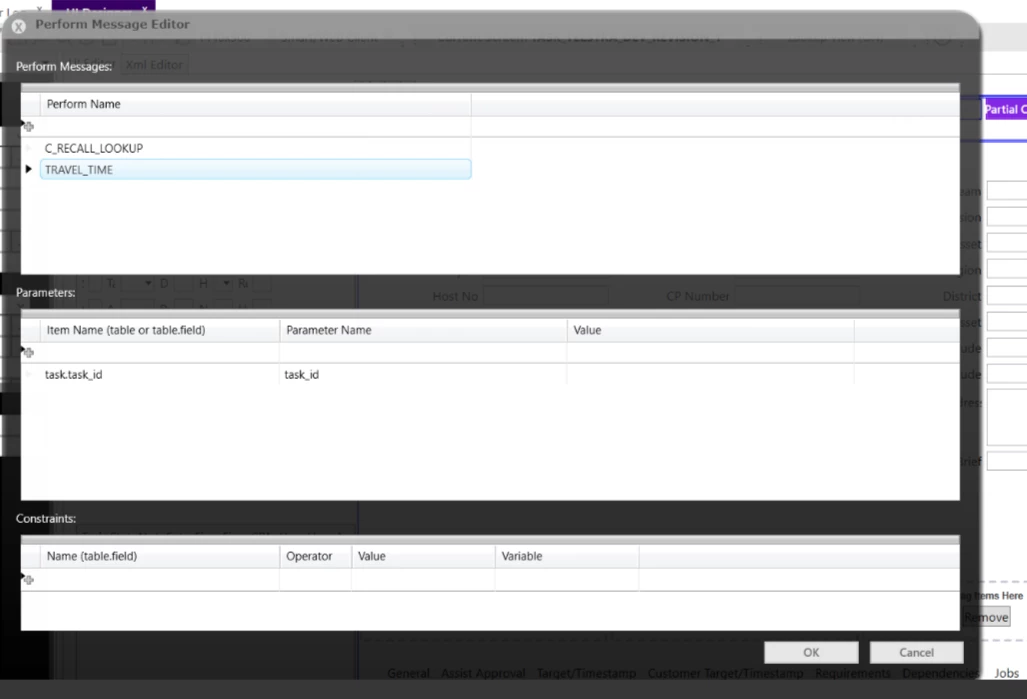
Task: Click the Perform Name column header
Action: coord(255,104)
